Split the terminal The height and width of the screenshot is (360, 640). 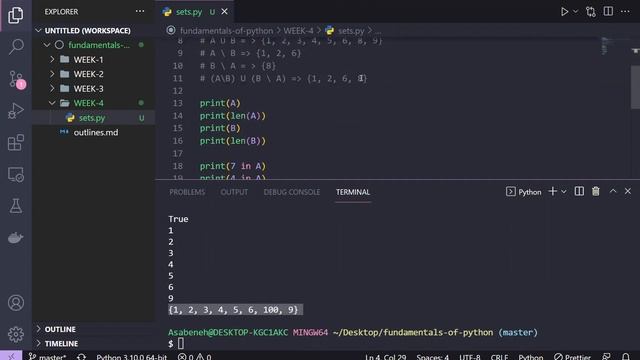pos(579,191)
